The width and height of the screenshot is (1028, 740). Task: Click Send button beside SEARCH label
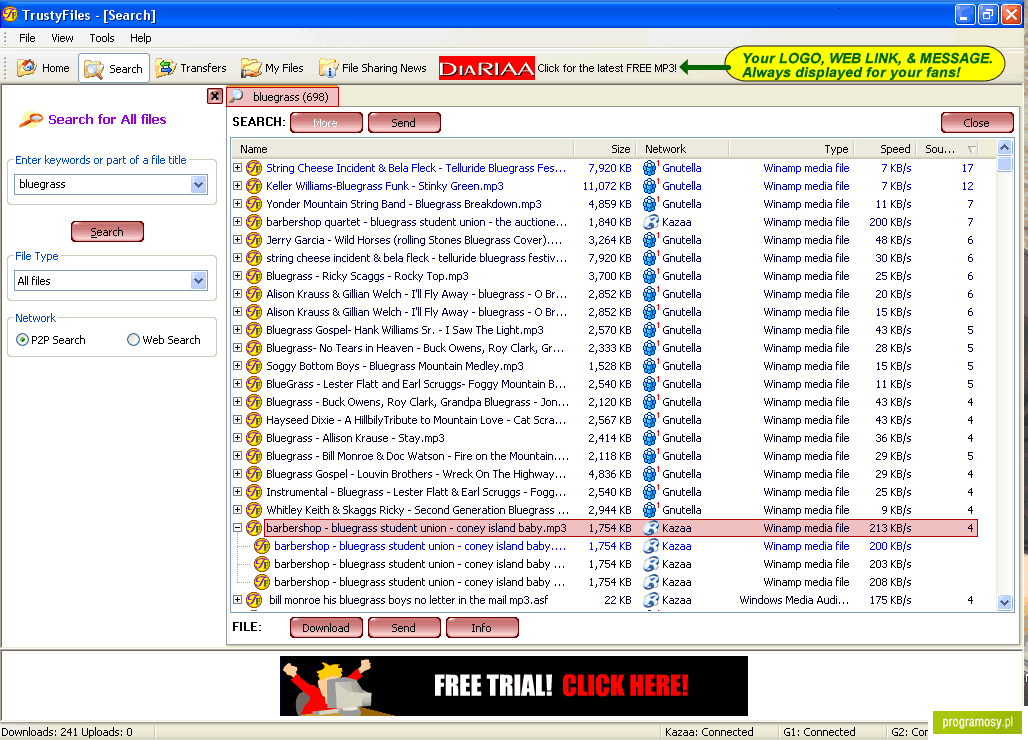pos(404,123)
